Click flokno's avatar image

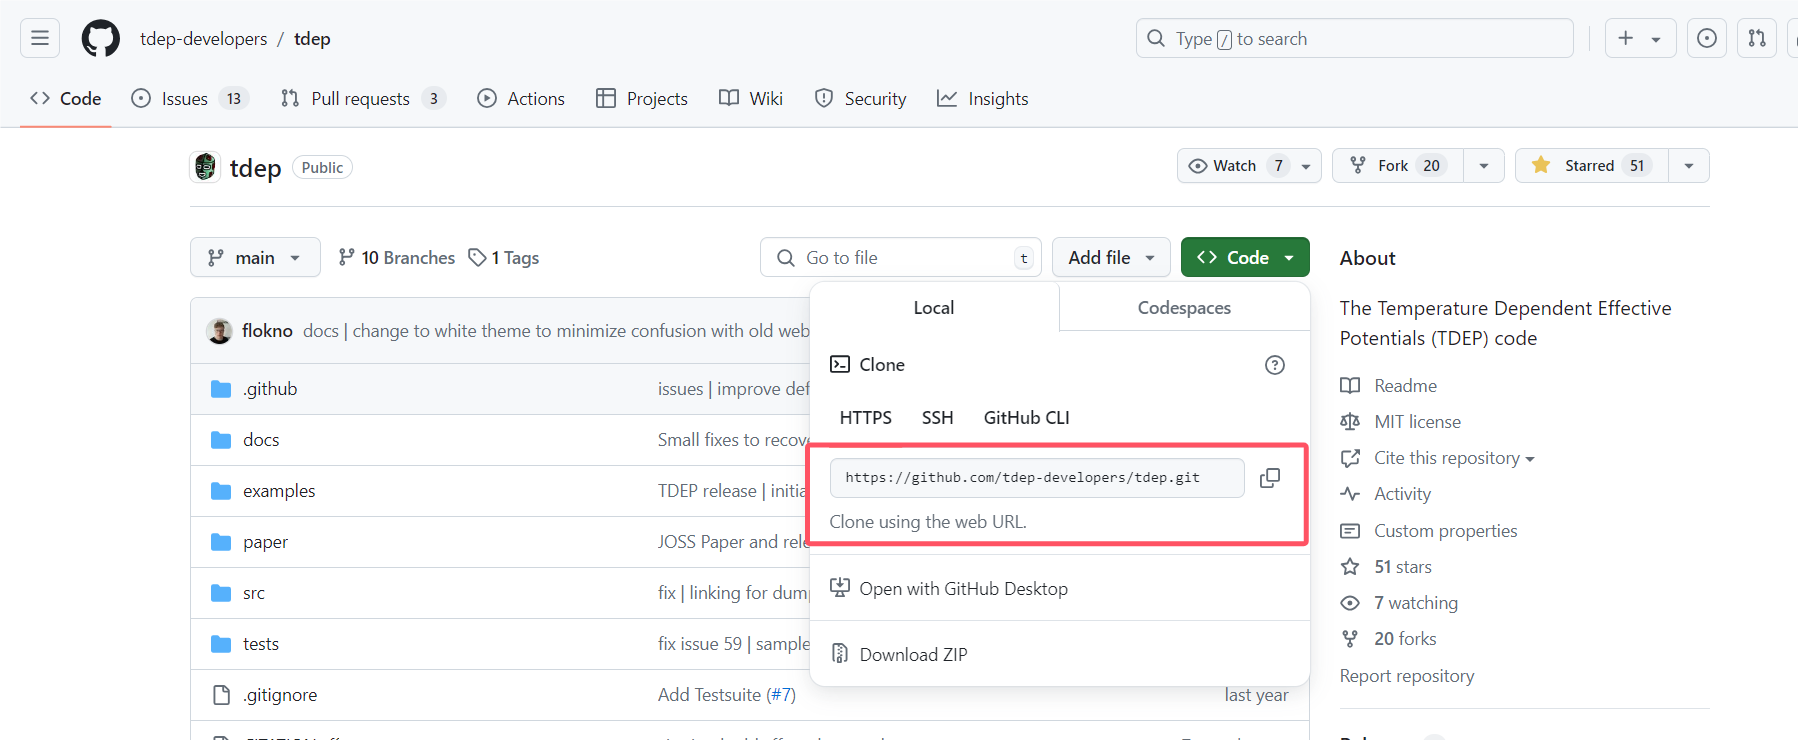click(220, 331)
